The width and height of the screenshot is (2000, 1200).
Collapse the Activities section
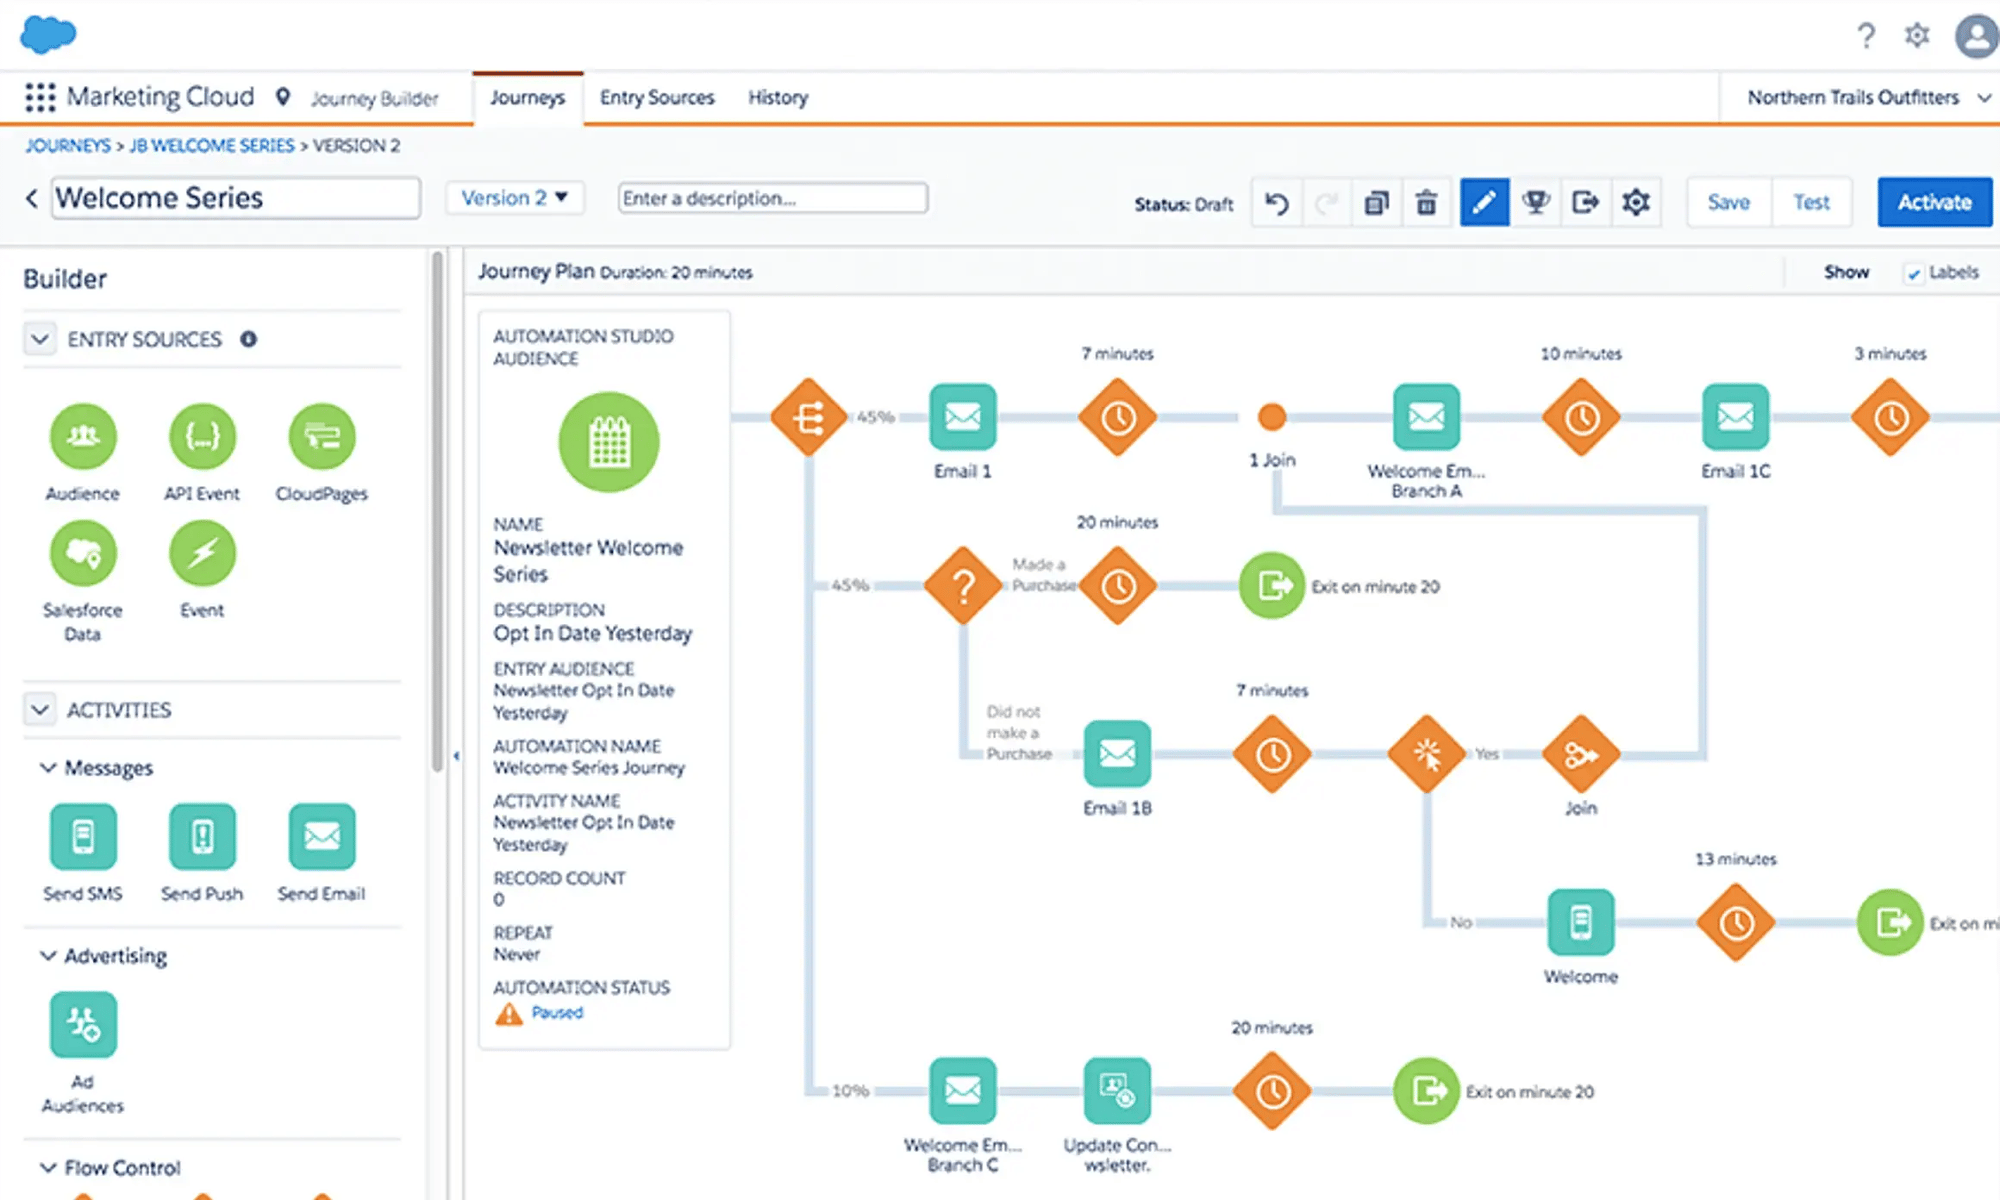39,710
